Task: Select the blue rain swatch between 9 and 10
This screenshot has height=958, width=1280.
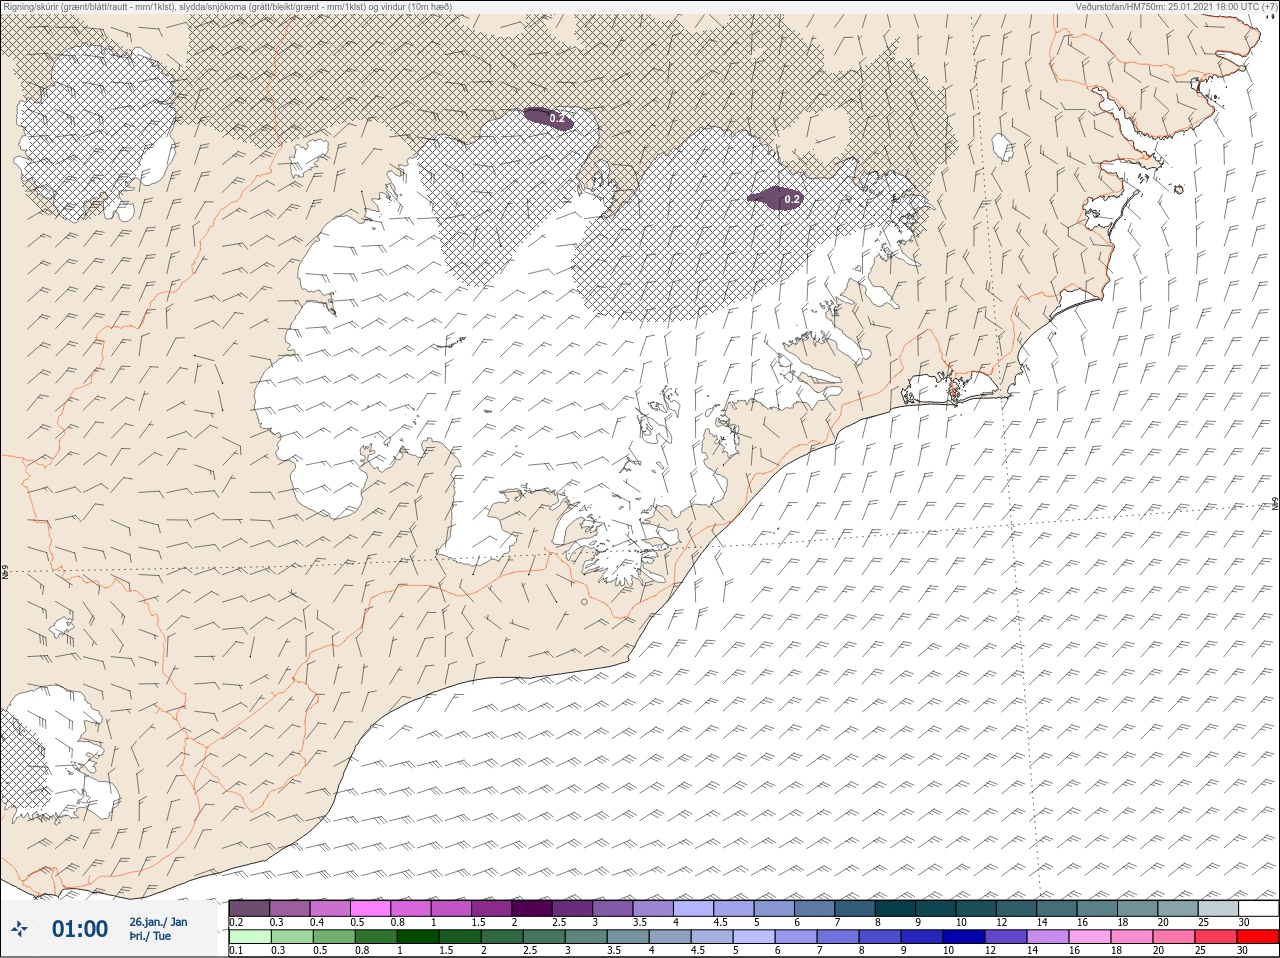Action: 923,937
